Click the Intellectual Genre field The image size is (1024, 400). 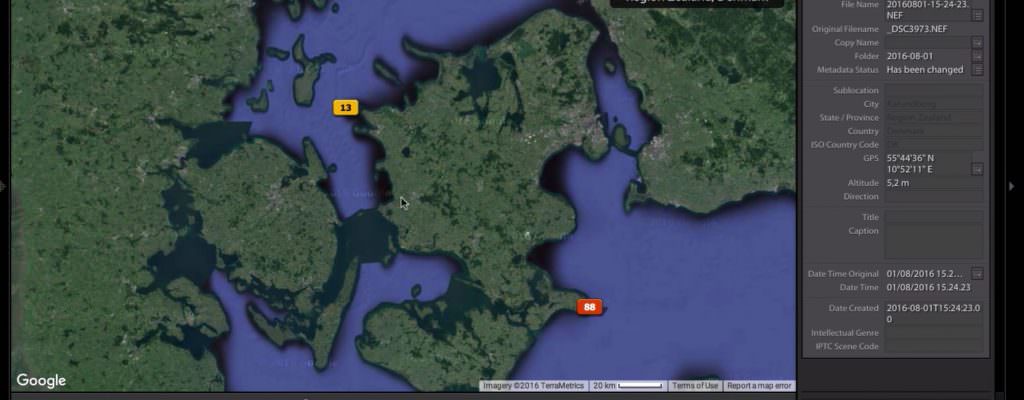click(x=933, y=332)
